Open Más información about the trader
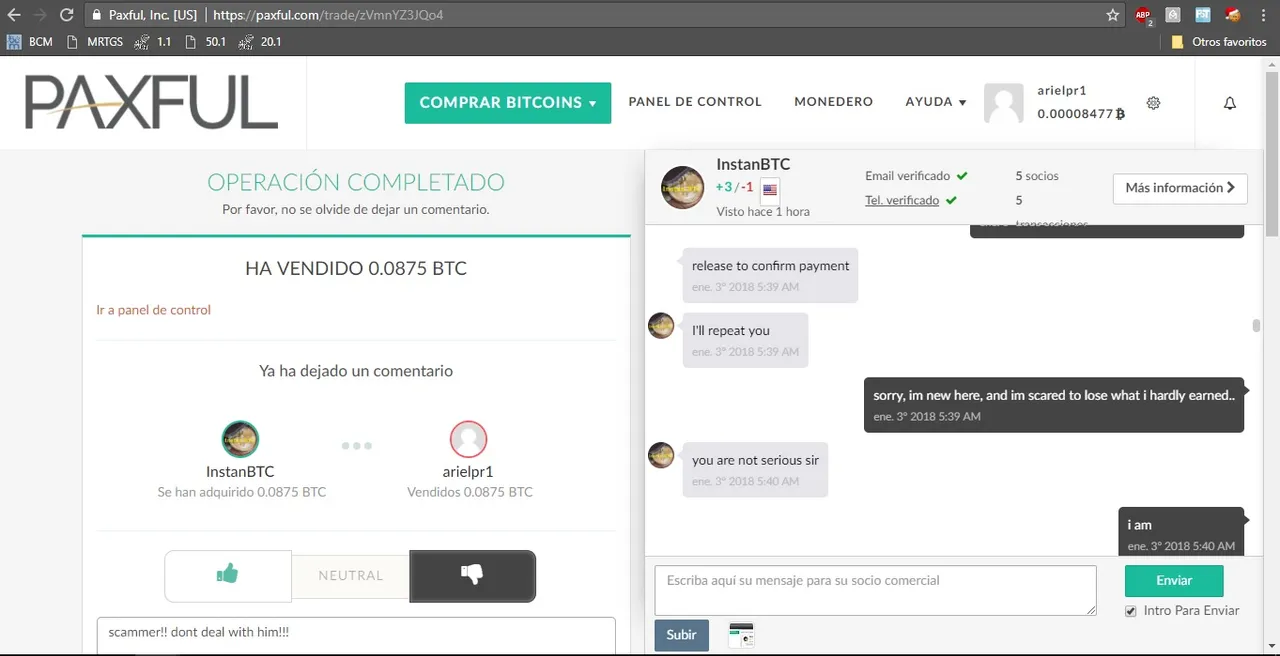 click(x=1180, y=188)
